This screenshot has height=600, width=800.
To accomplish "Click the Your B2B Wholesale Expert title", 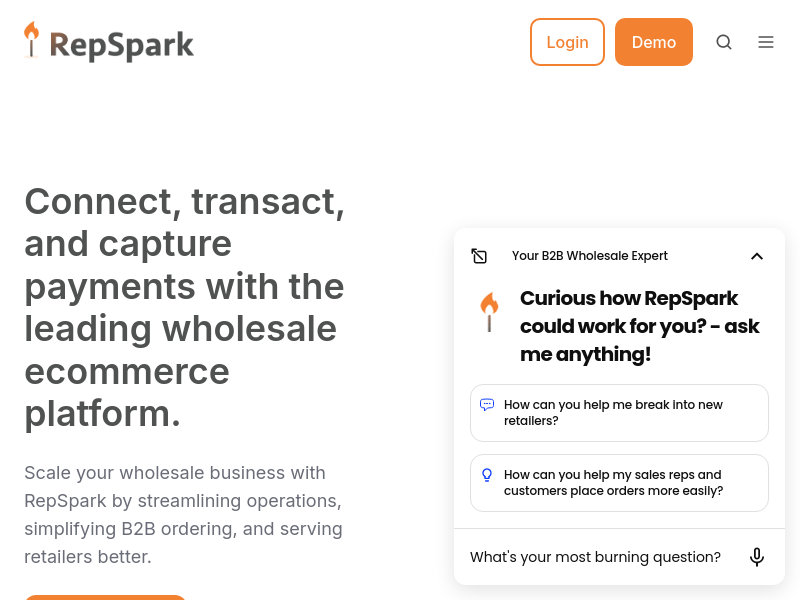I will (x=589, y=256).
